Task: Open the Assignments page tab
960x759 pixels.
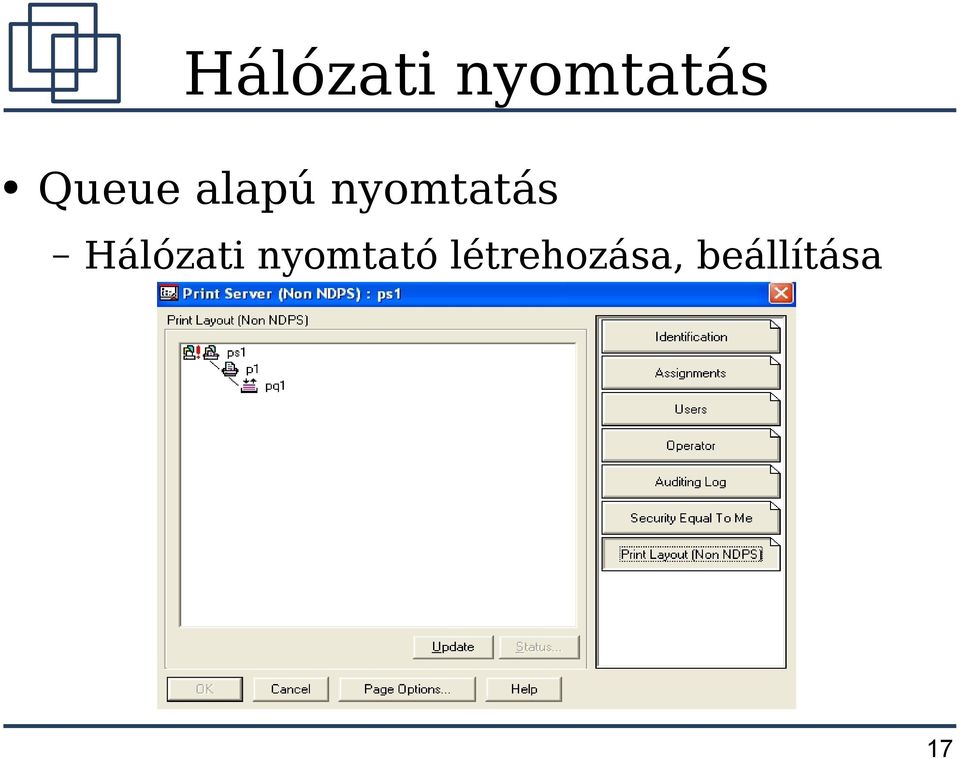Action: click(691, 373)
